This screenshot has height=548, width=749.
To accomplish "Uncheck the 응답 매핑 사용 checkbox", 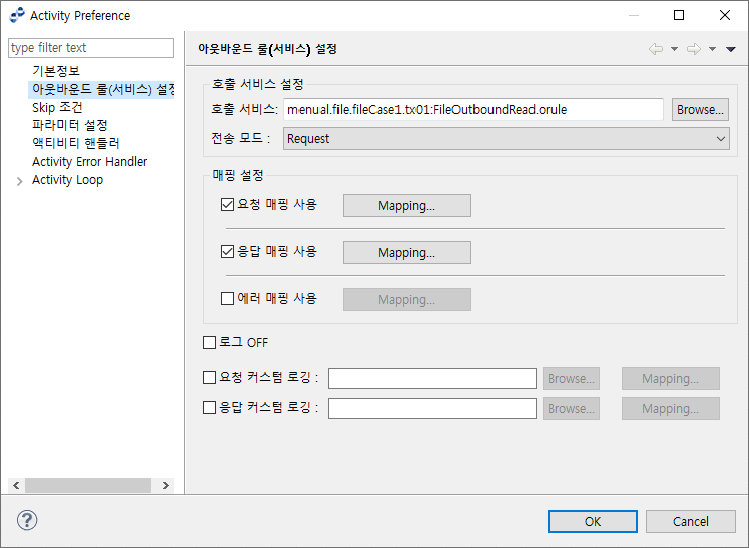I will (x=227, y=252).
